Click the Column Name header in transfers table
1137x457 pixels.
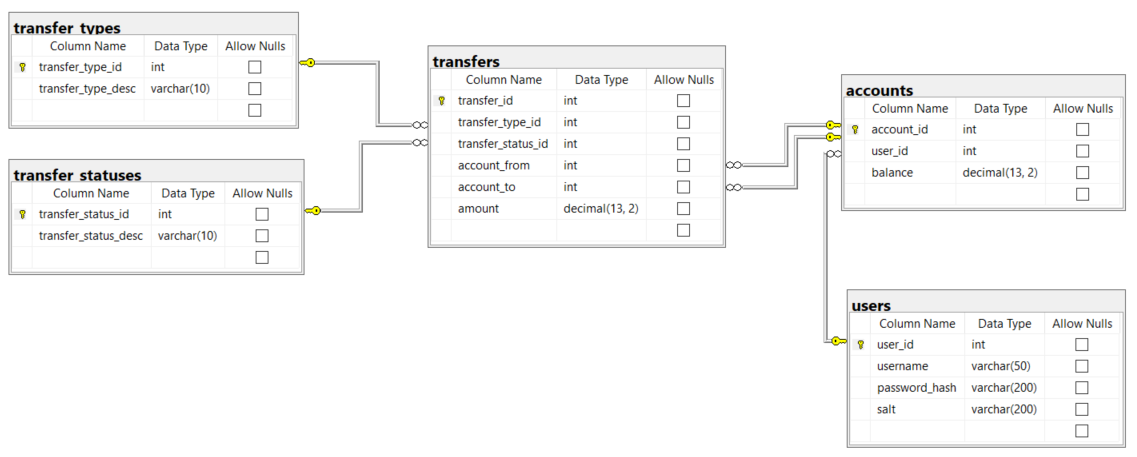504,80
